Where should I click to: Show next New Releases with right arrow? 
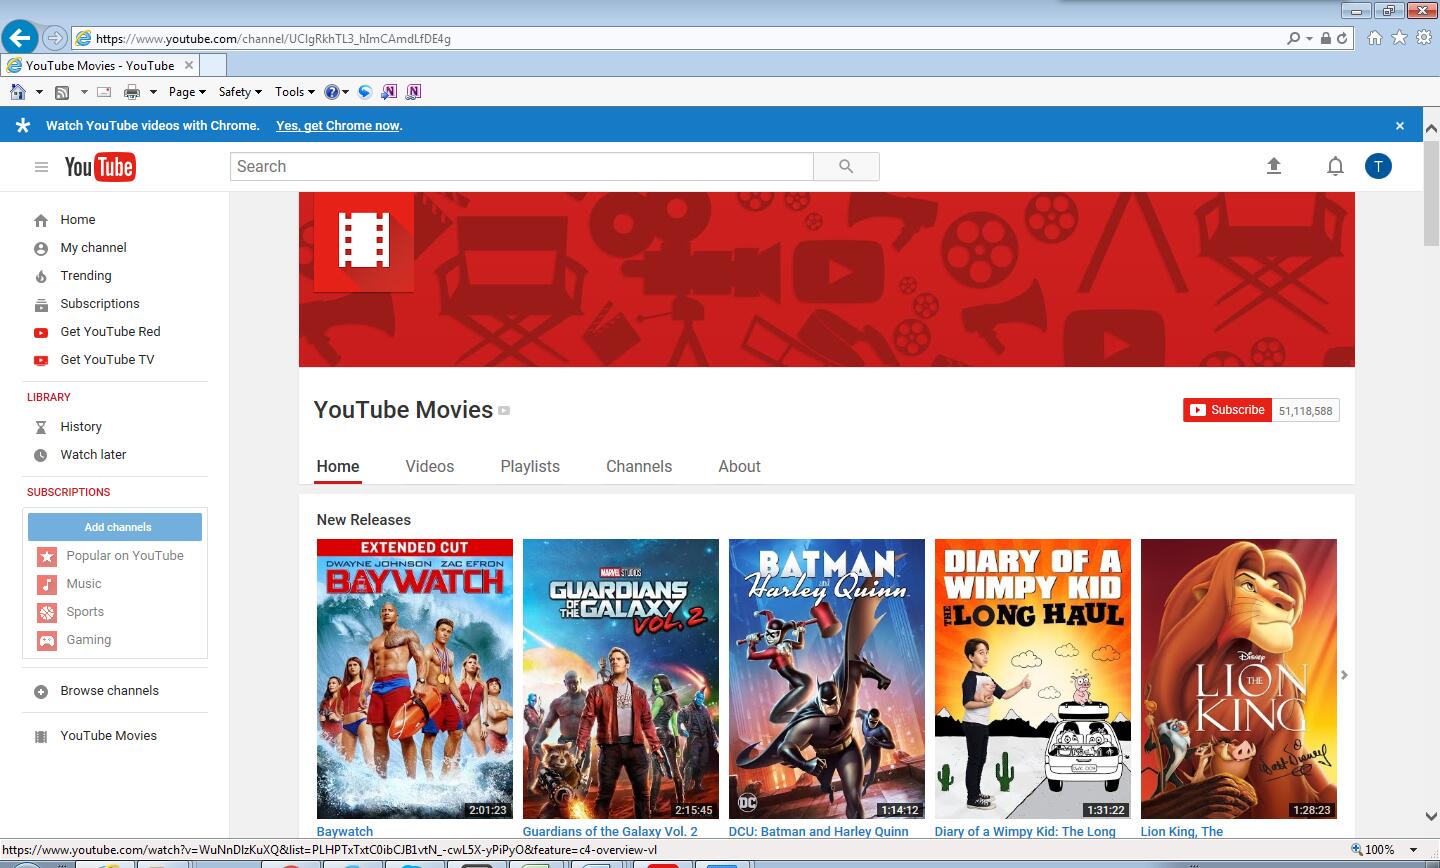(1344, 675)
